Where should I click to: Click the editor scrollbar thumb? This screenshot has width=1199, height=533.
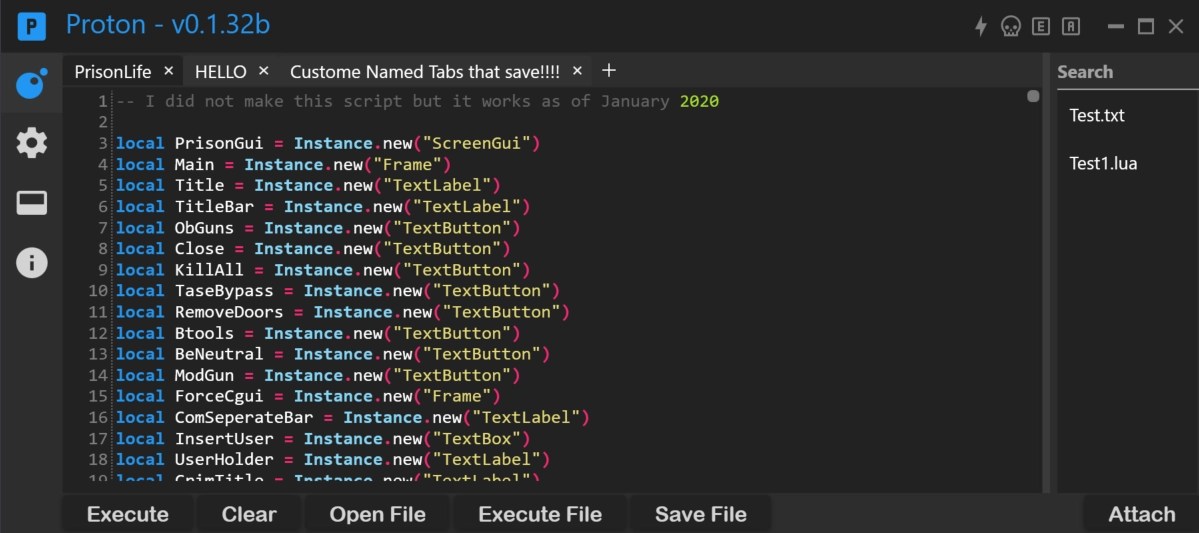1033,96
